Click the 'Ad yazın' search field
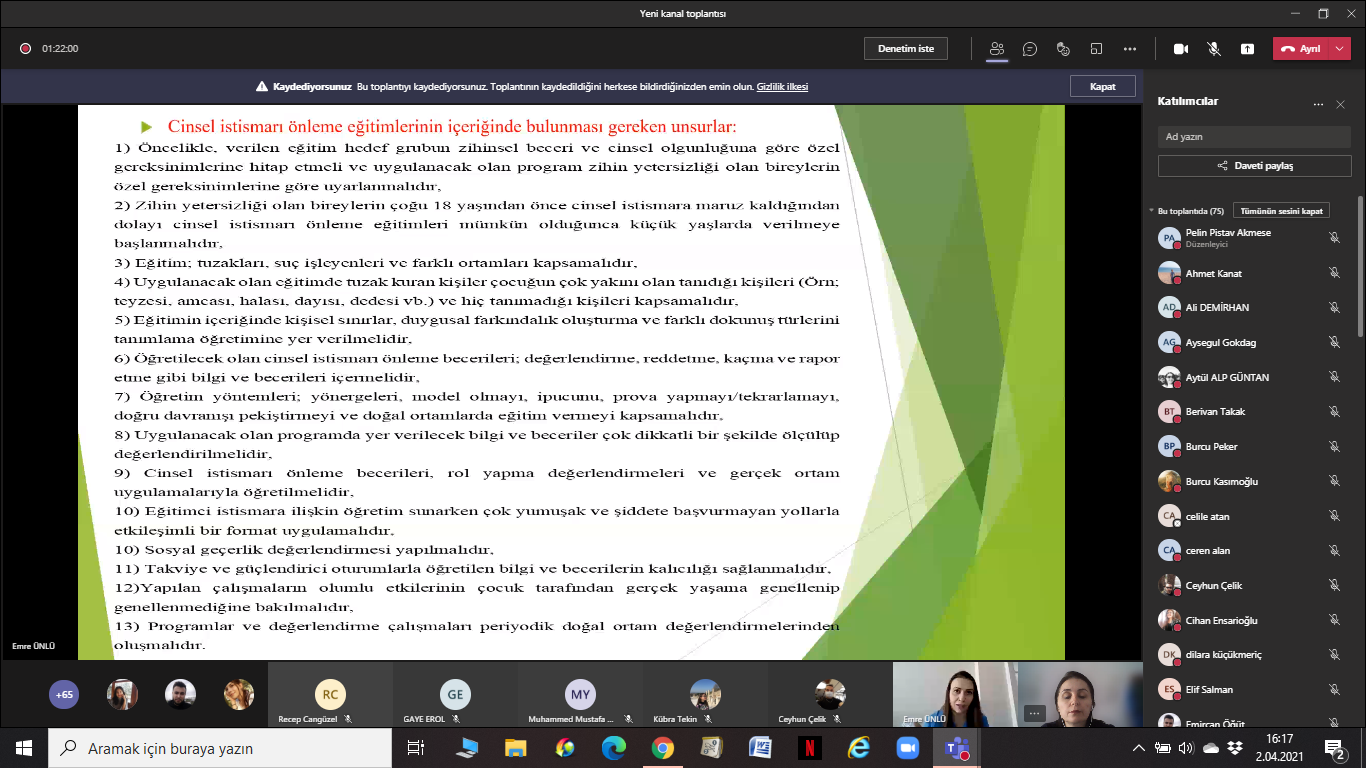The height and width of the screenshot is (768, 1366). 1254,136
